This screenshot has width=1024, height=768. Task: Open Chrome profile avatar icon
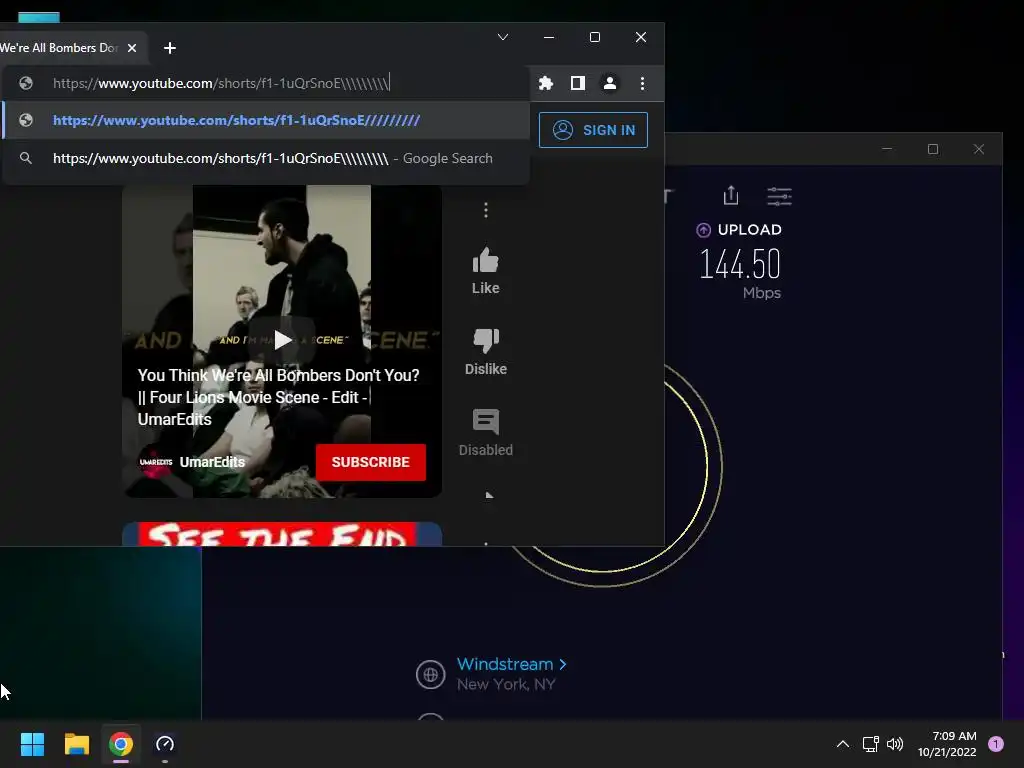[x=610, y=83]
